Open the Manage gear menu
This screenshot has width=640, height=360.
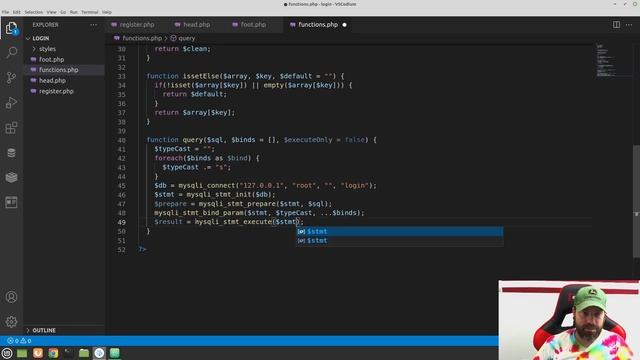click(x=11, y=322)
